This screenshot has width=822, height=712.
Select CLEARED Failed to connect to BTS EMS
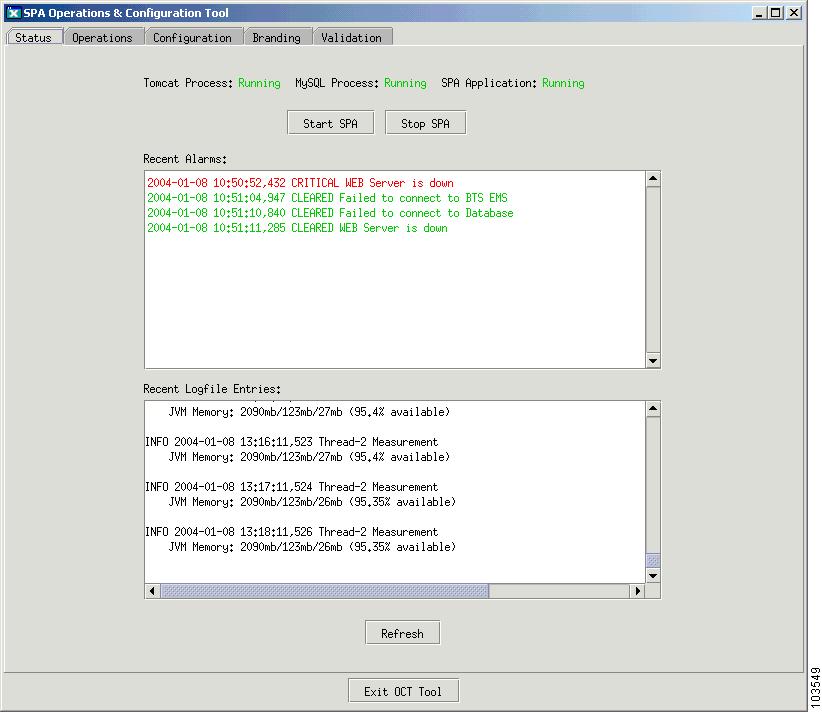[x=327, y=198]
